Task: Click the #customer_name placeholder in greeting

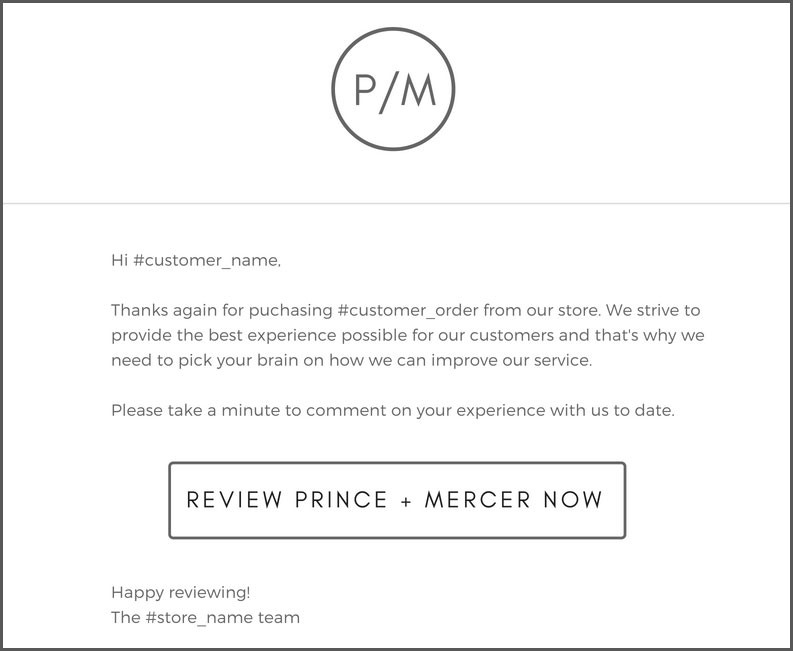Action: point(206,261)
